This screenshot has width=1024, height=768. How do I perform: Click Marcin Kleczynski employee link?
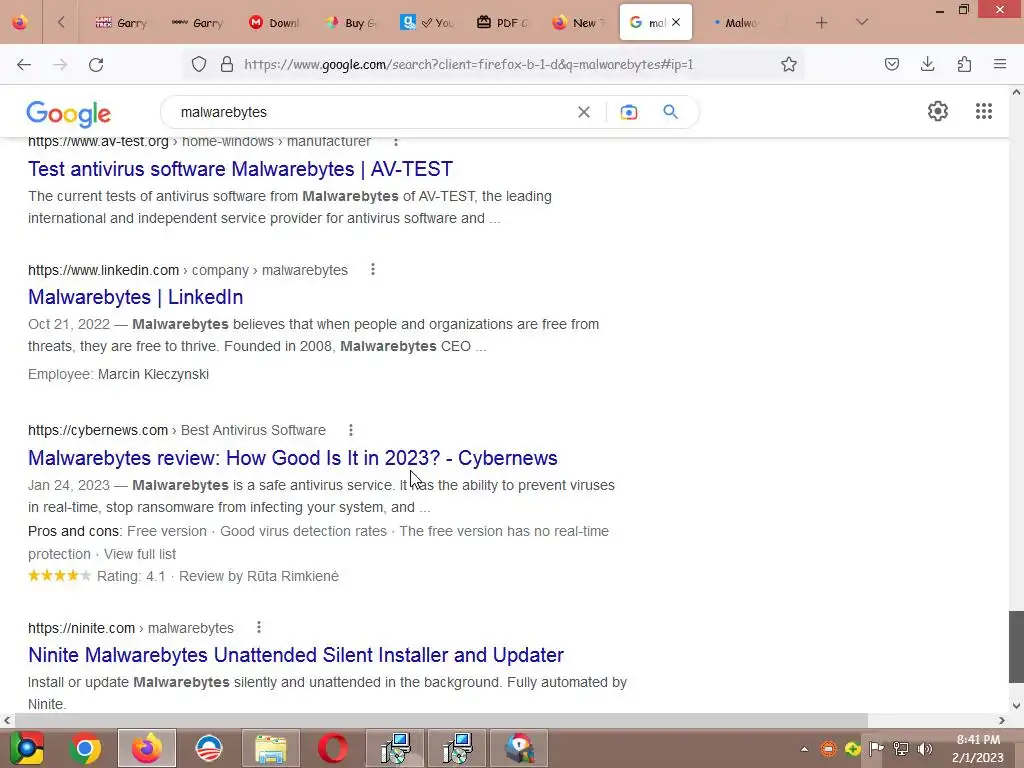(x=153, y=374)
